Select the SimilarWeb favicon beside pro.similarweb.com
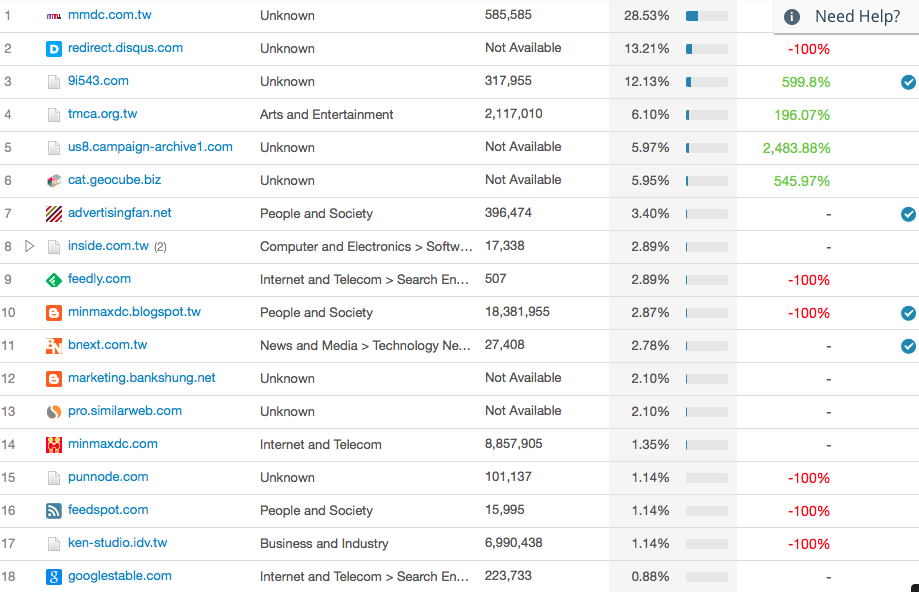 tap(53, 411)
